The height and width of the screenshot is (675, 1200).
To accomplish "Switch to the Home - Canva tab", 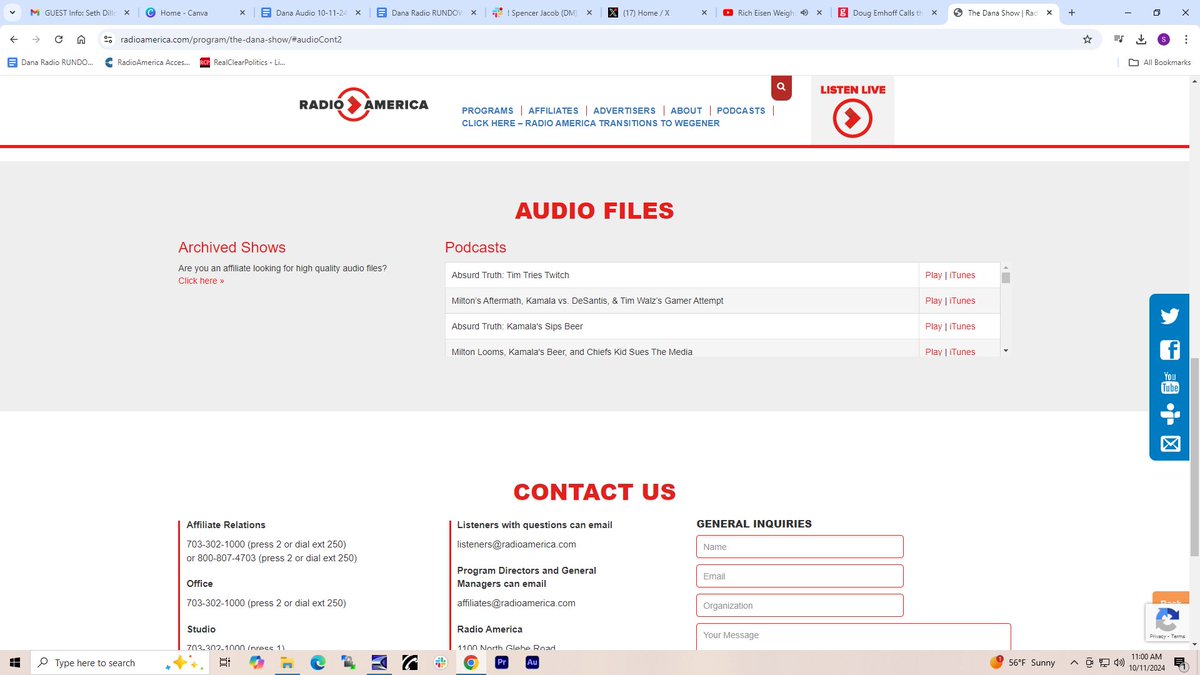I will coord(194,13).
